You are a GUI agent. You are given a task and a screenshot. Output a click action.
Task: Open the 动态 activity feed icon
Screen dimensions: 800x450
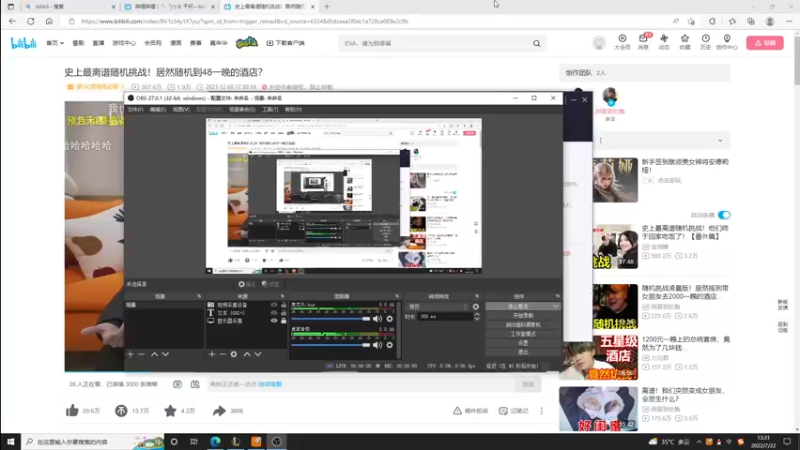click(x=664, y=41)
